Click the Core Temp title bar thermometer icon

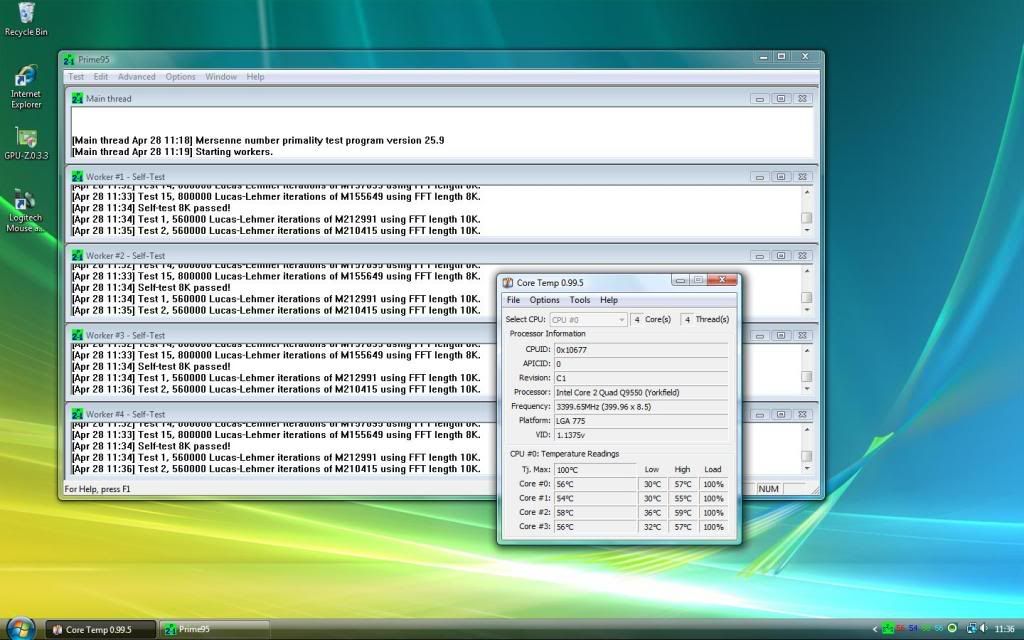(x=507, y=283)
